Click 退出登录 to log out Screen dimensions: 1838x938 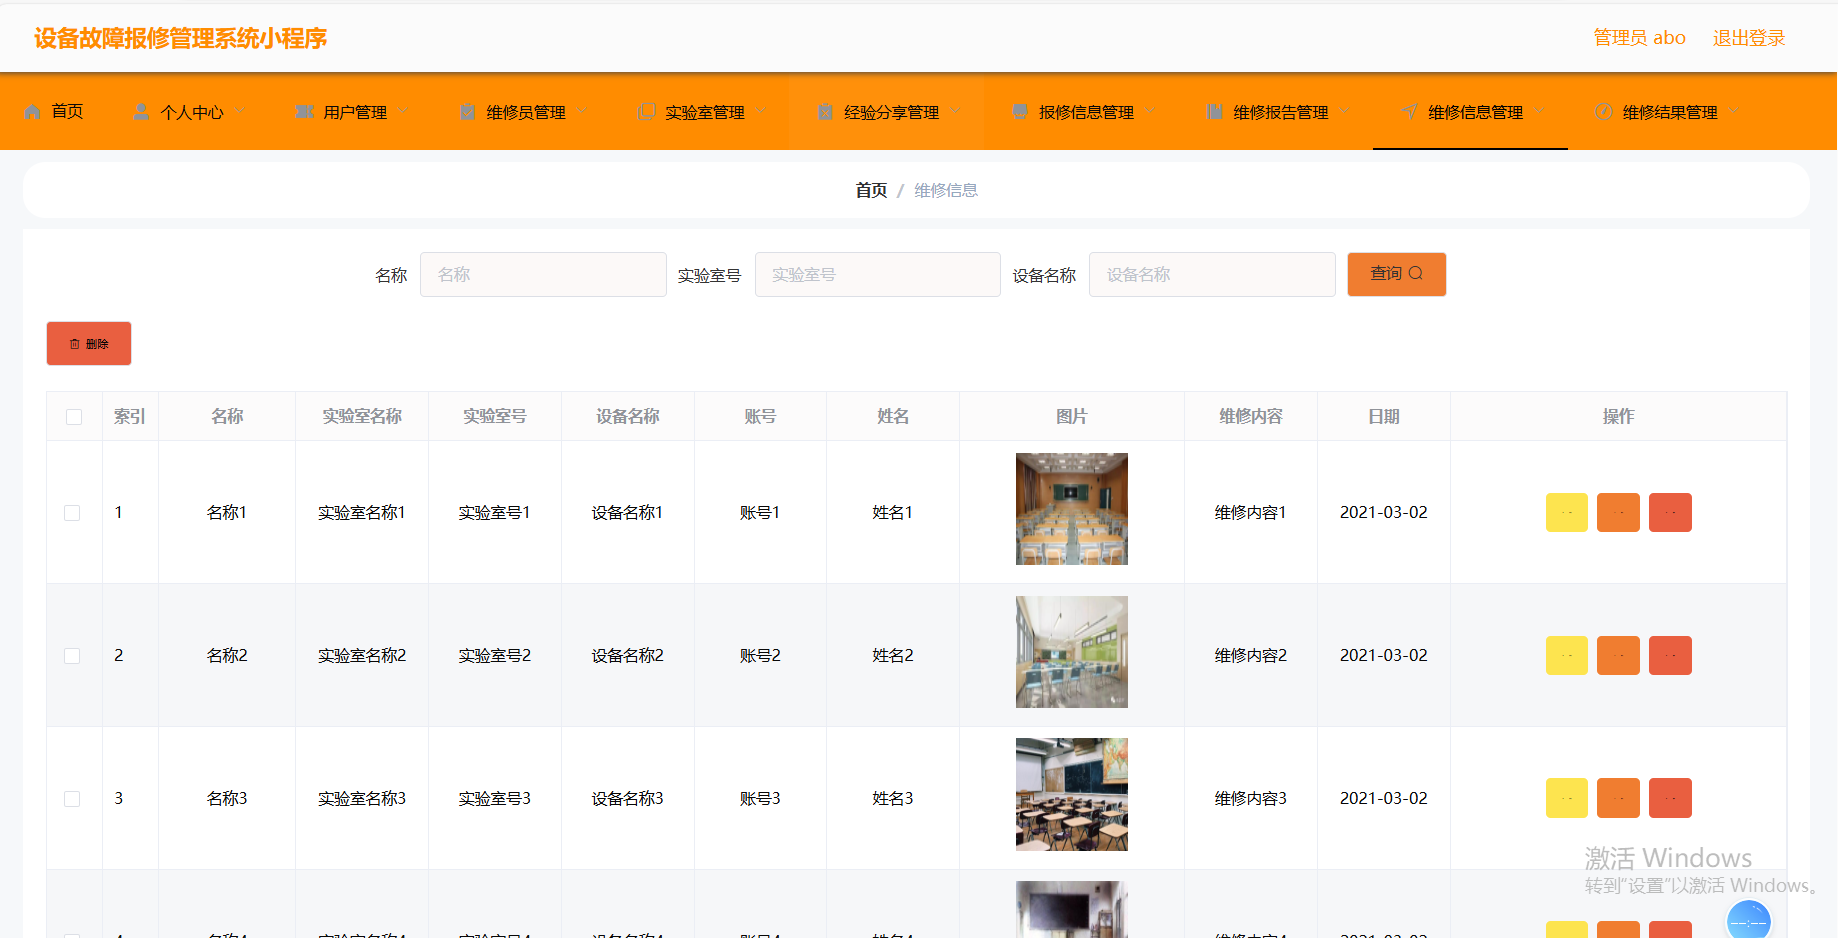[1748, 38]
